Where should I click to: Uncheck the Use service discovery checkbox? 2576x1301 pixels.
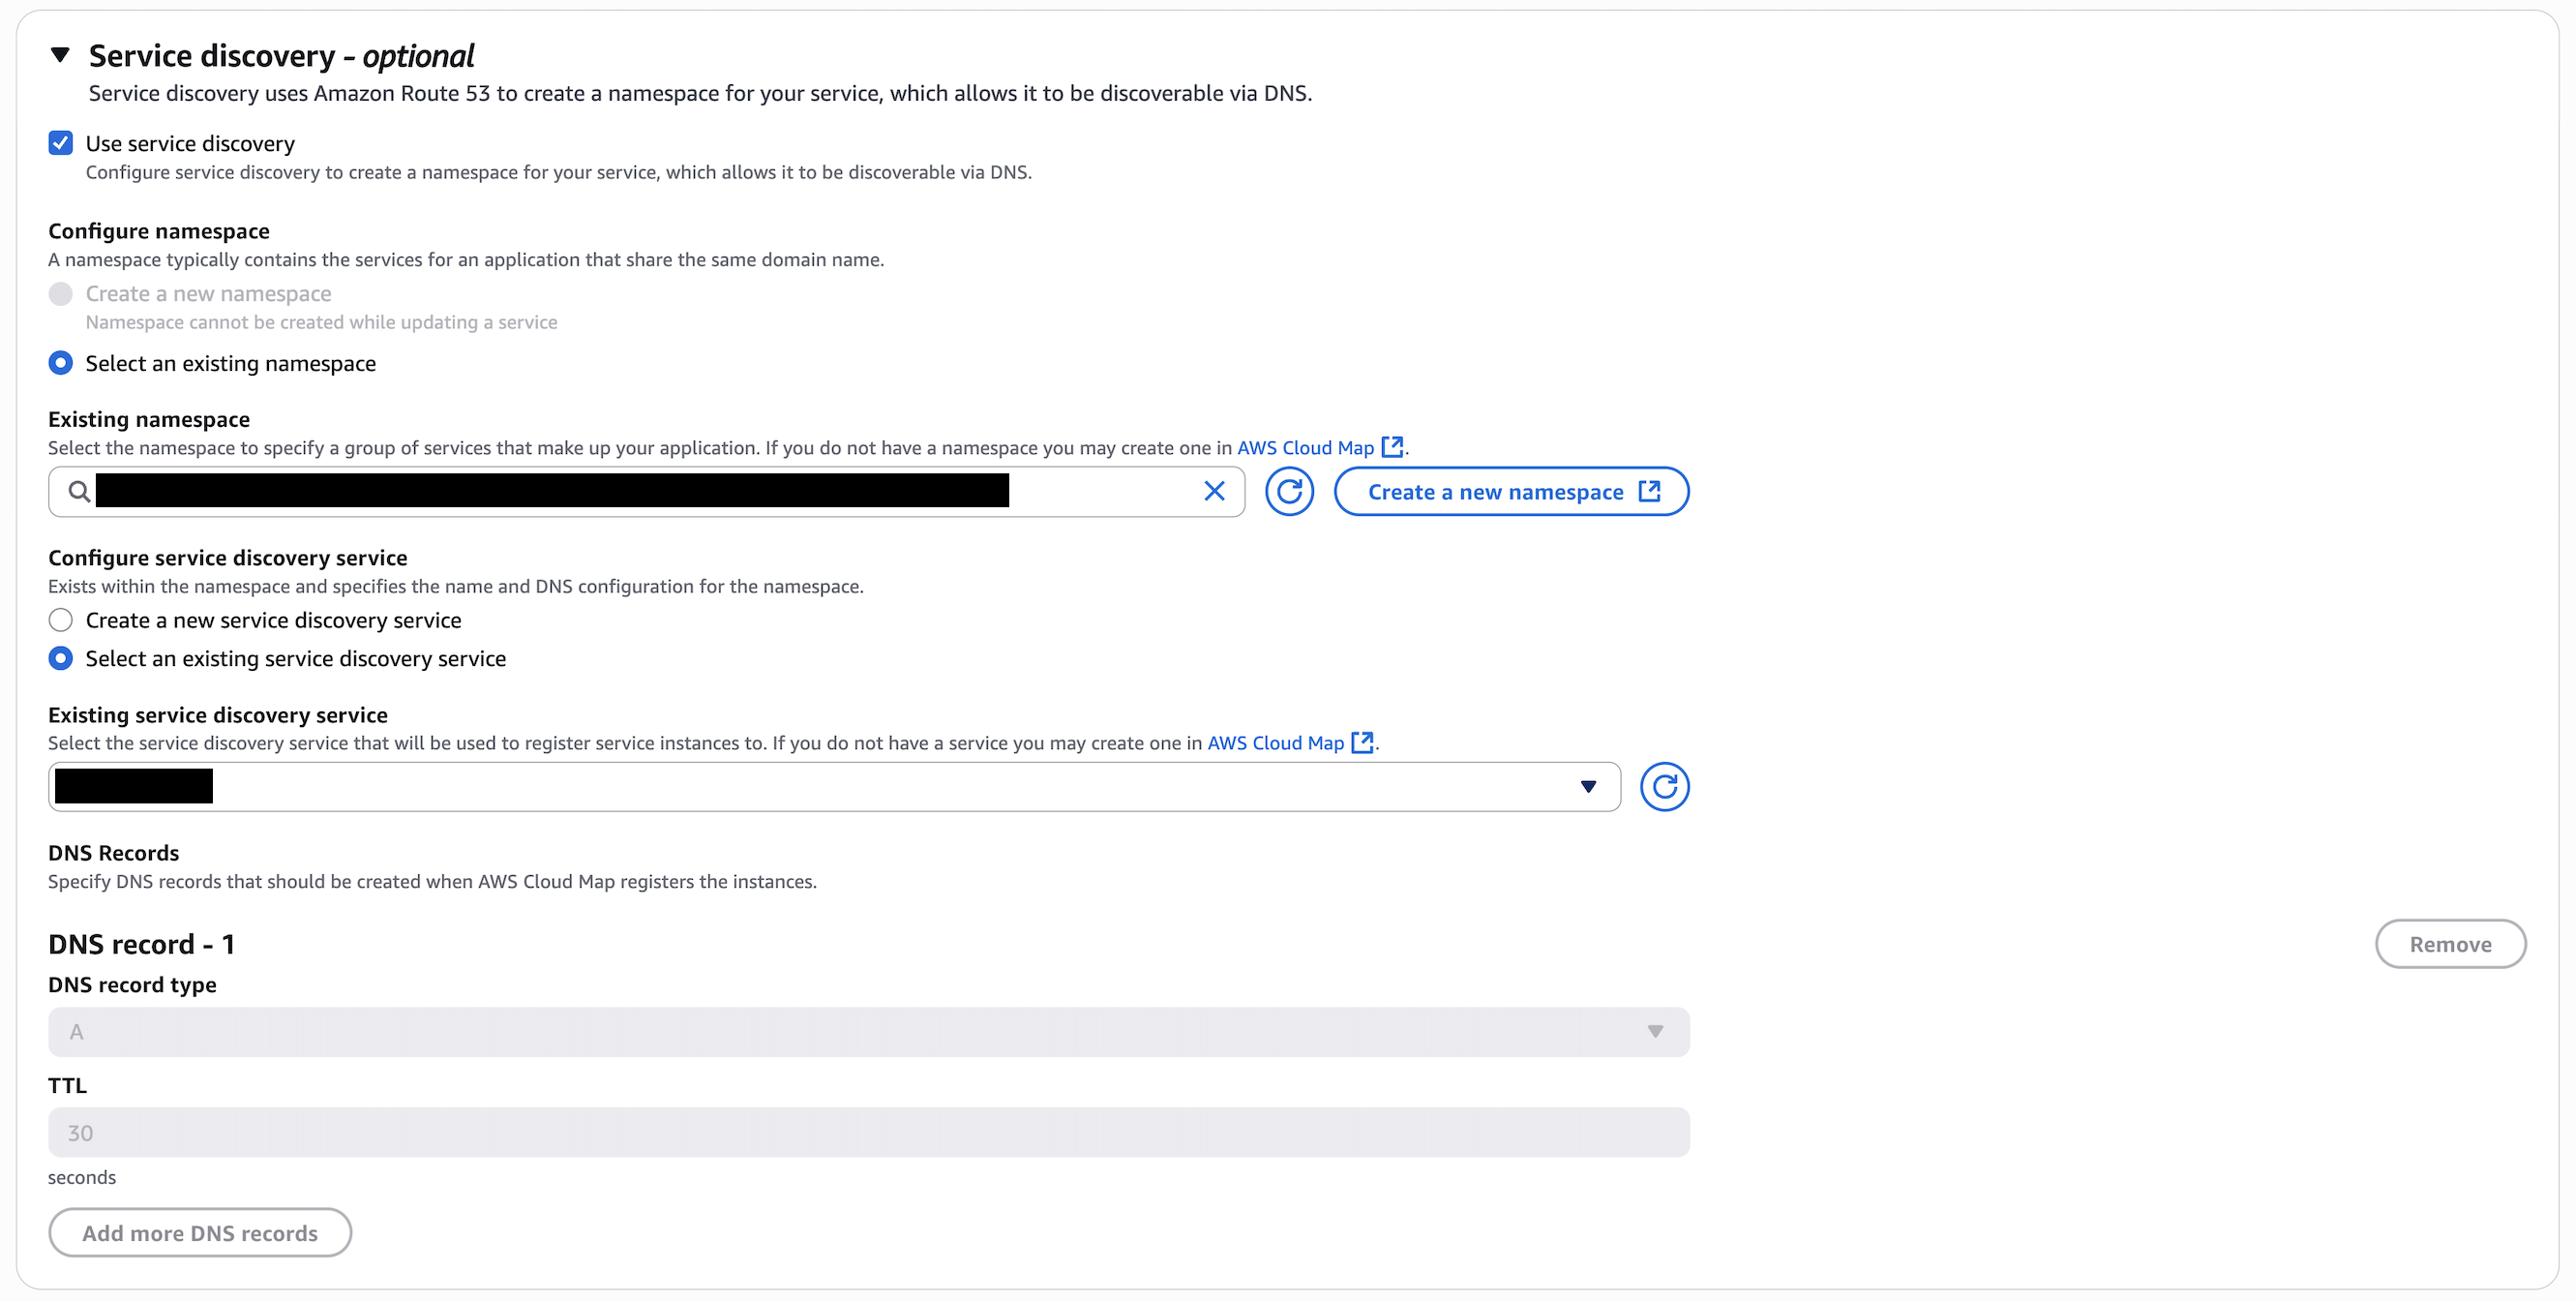[60, 143]
